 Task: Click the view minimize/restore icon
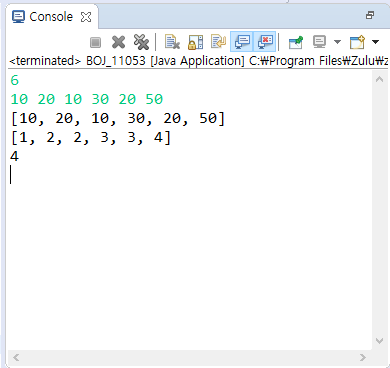[x=370, y=15]
